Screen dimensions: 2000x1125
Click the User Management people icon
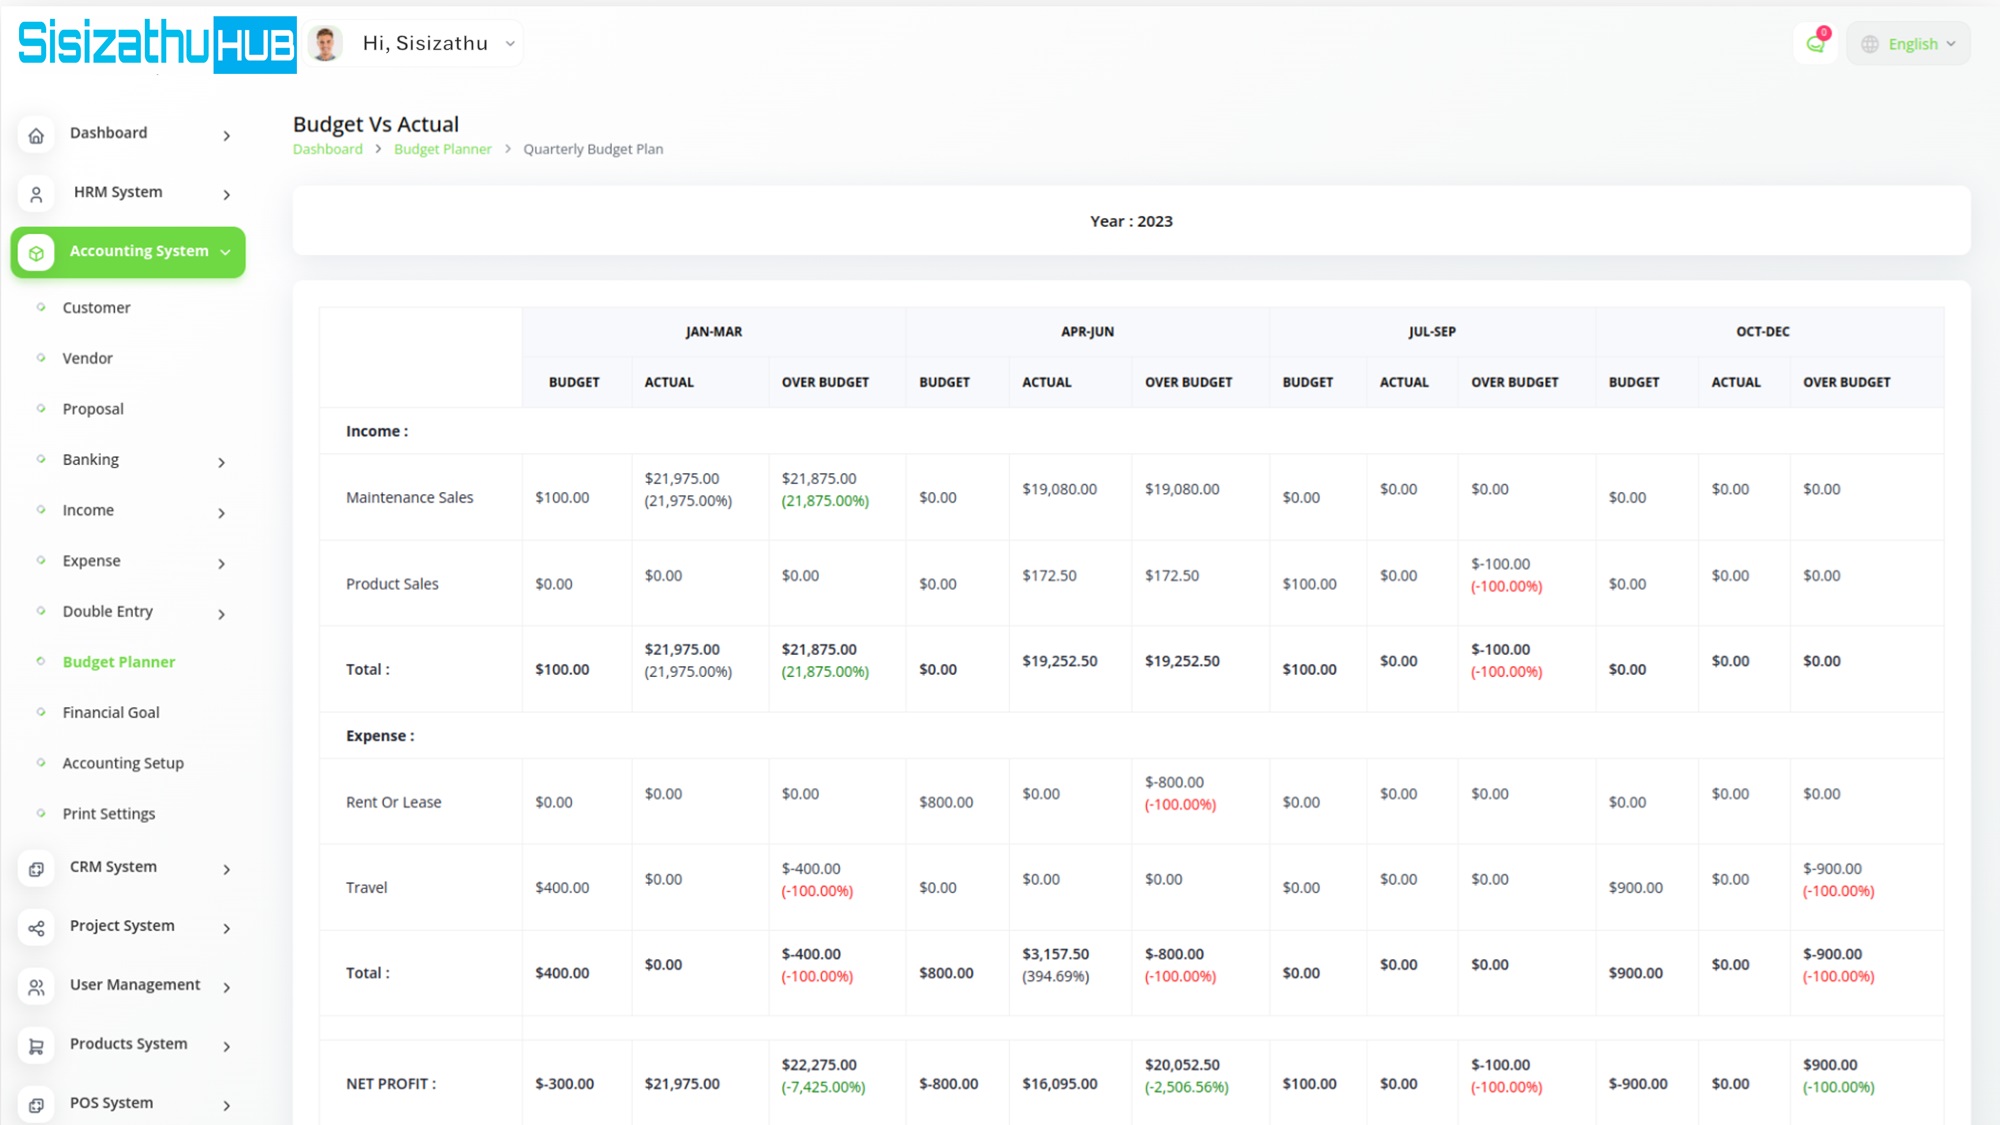click(36, 987)
